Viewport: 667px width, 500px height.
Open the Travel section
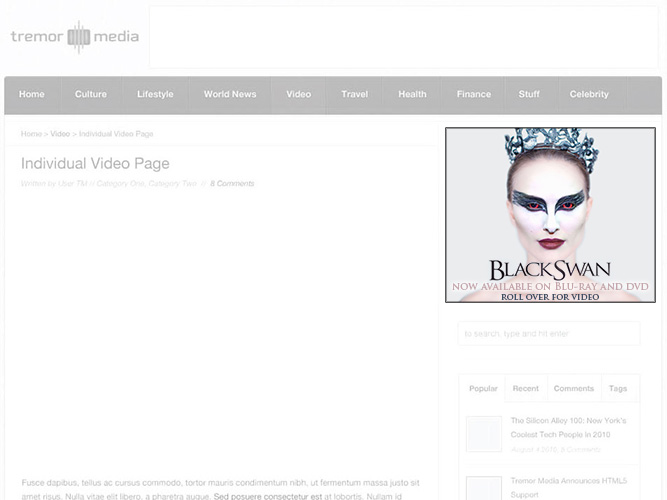pos(354,95)
